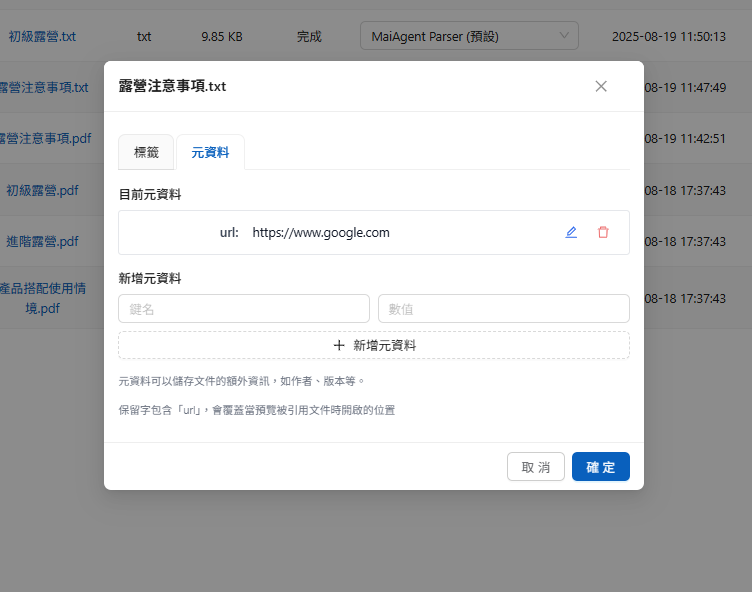Open the 初級露營.pdf file link

point(42,190)
